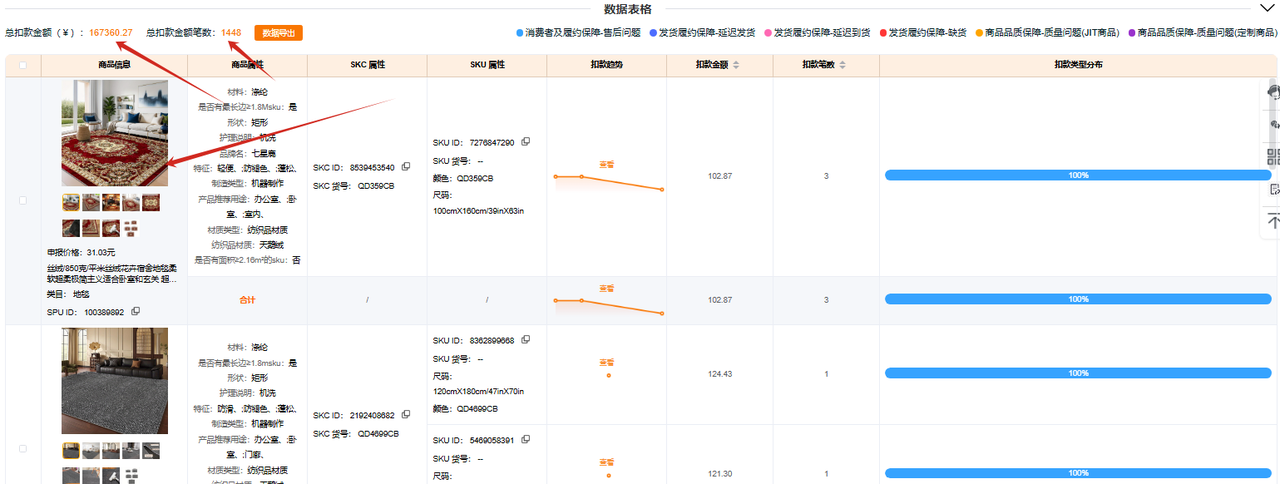
Task: Click 查看 link in the 合计 row
Action: [606, 286]
